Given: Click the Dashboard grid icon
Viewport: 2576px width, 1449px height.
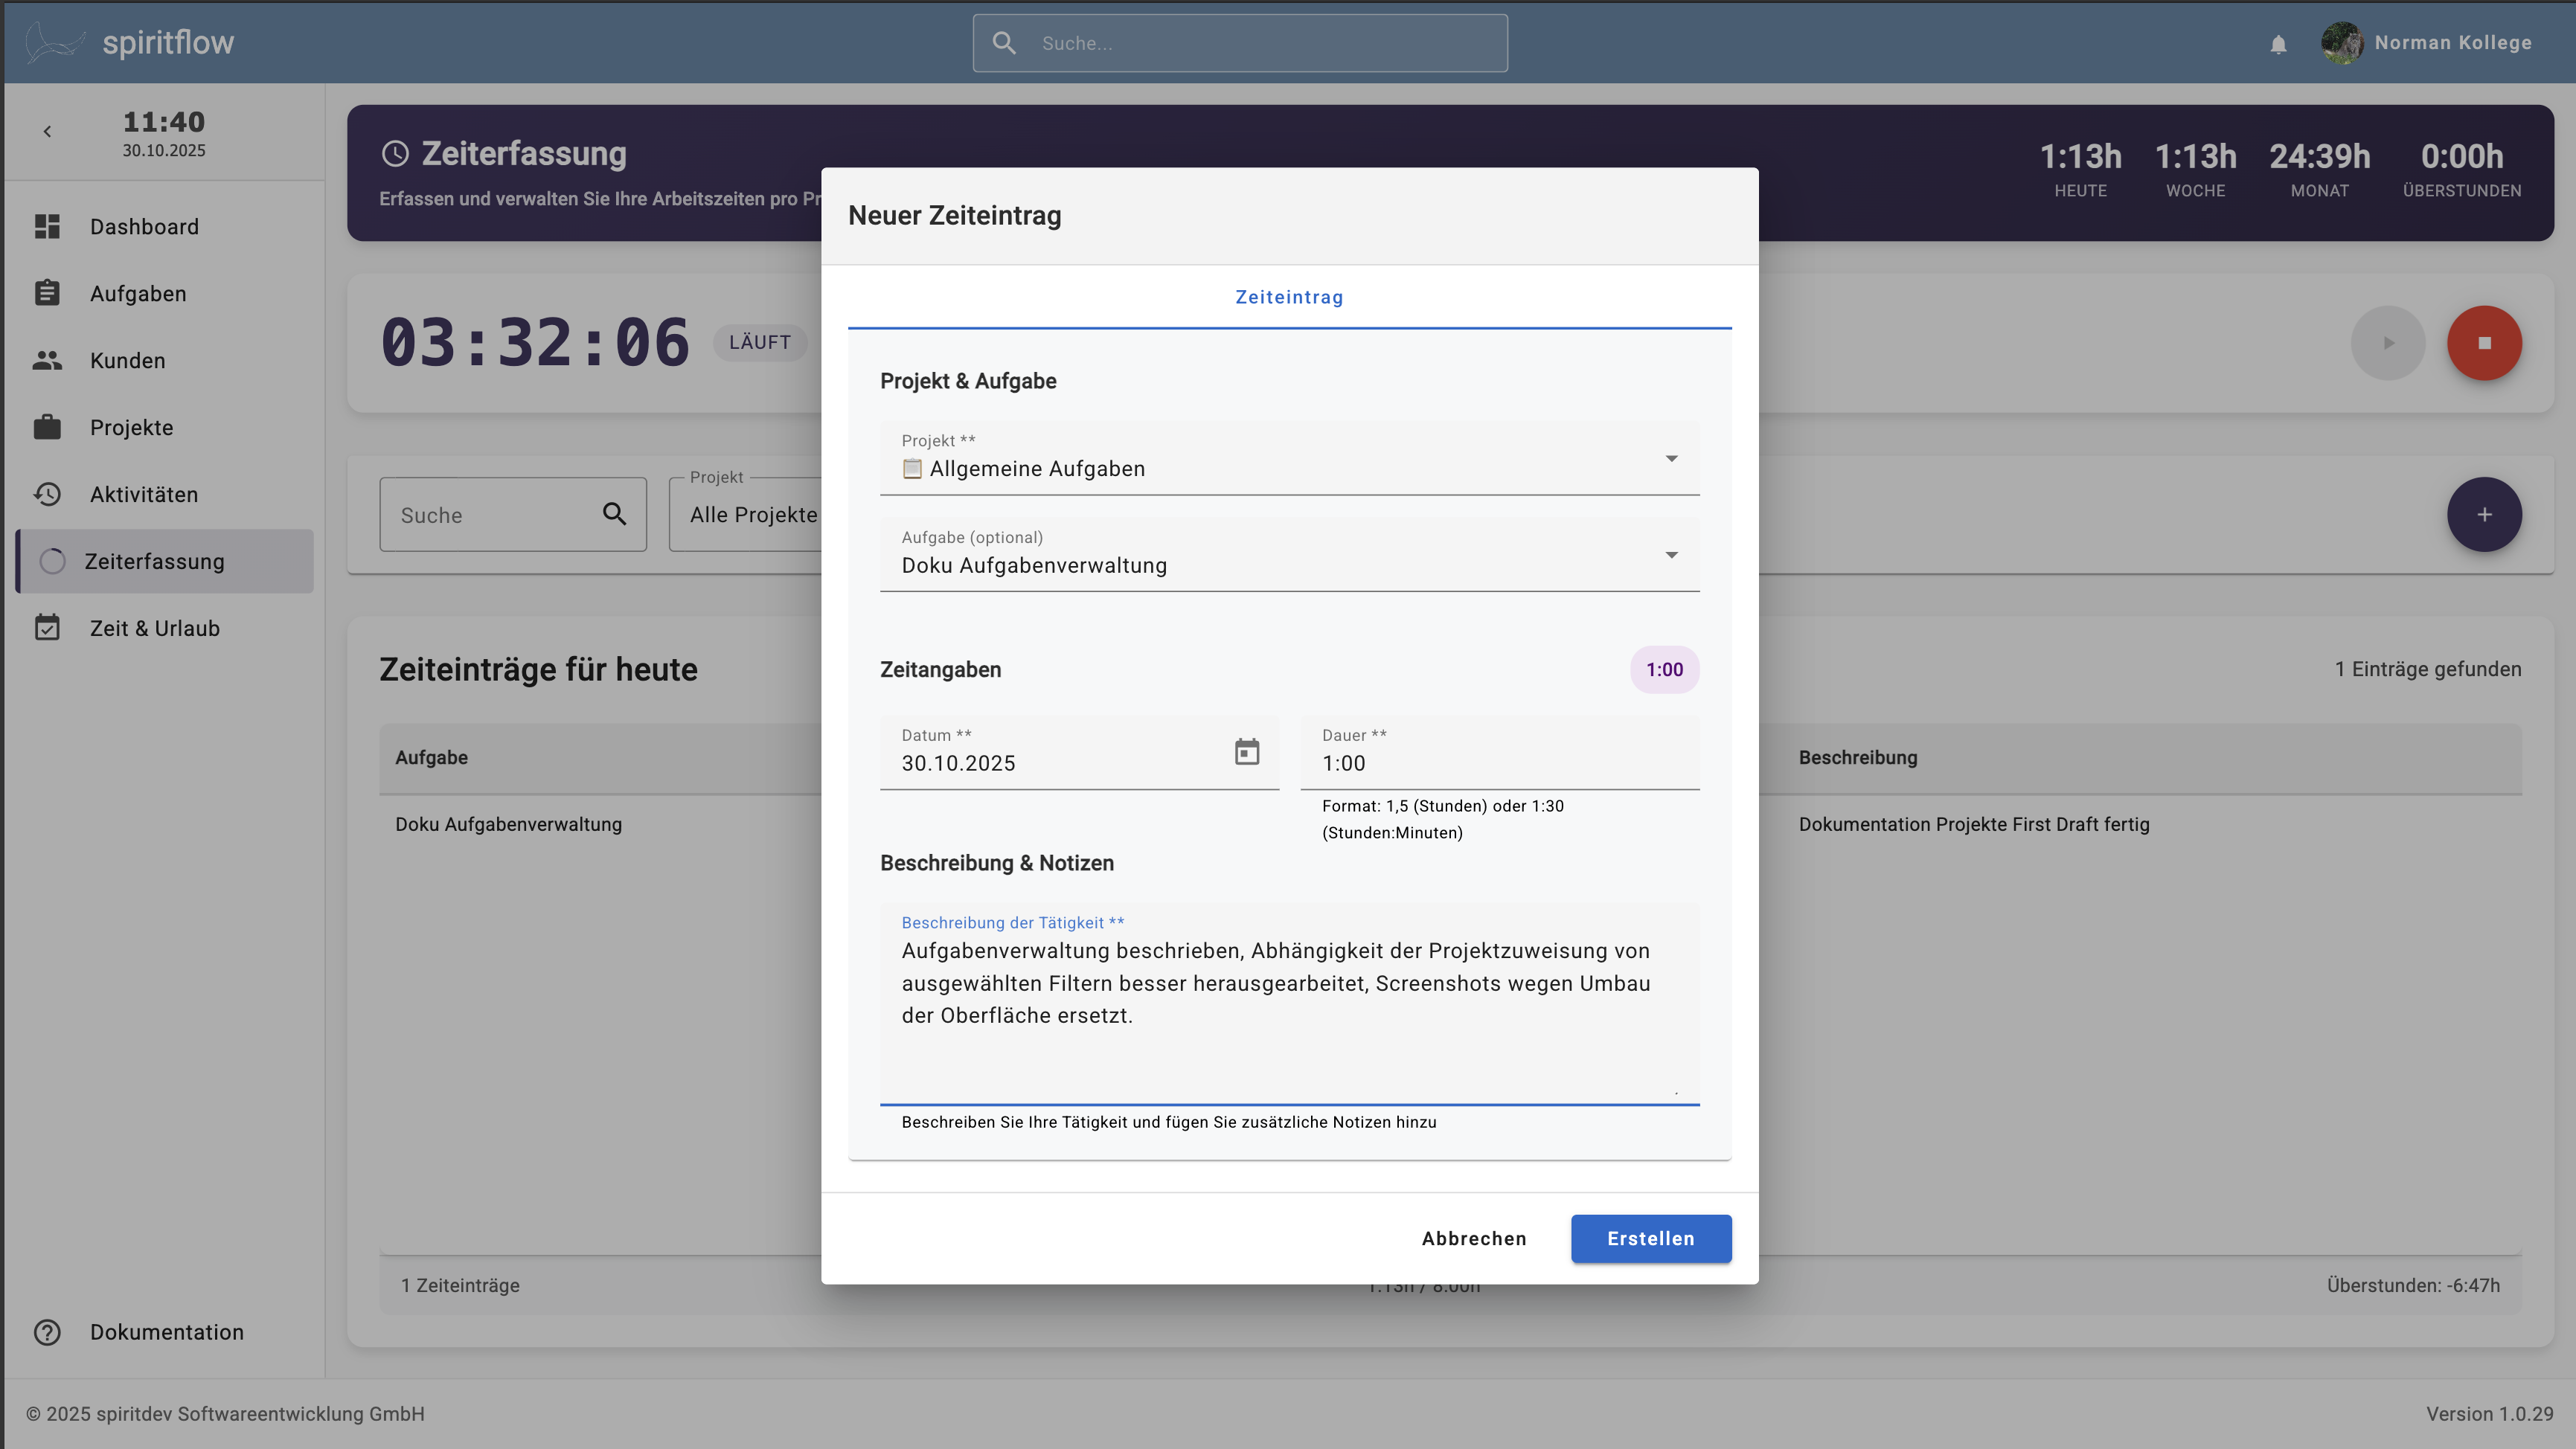Looking at the screenshot, I should tap(47, 226).
